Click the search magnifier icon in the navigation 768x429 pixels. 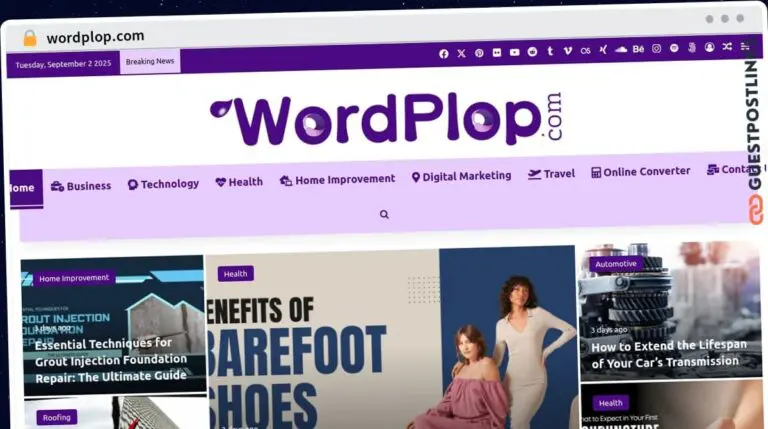(384, 214)
